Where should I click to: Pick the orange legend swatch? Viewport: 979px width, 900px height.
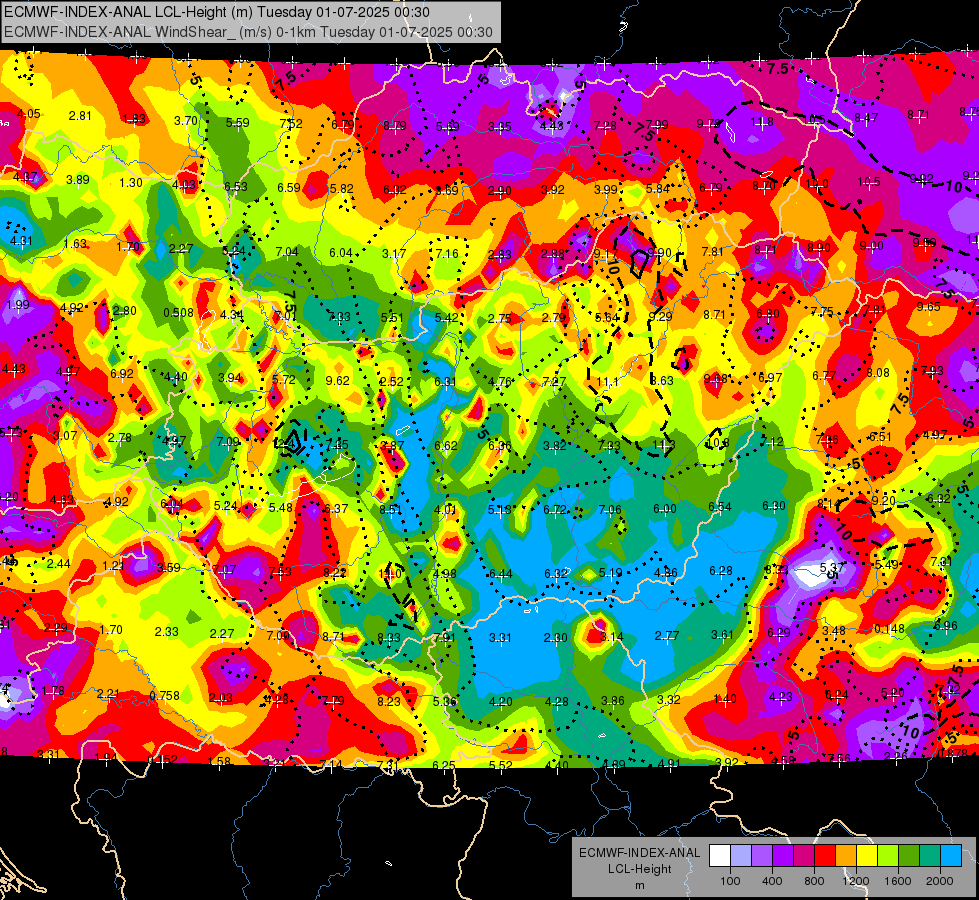pyautogui.click(x=845, y=856)
